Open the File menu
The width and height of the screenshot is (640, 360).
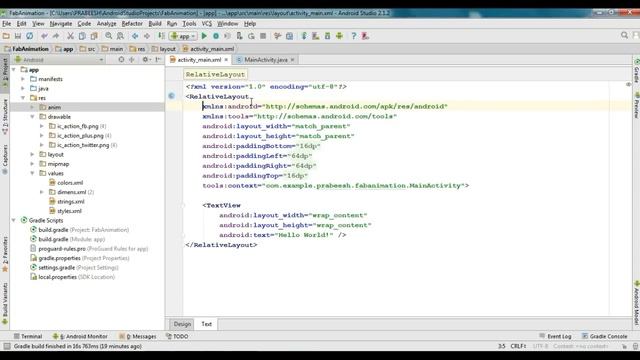[x=7, y=24]
